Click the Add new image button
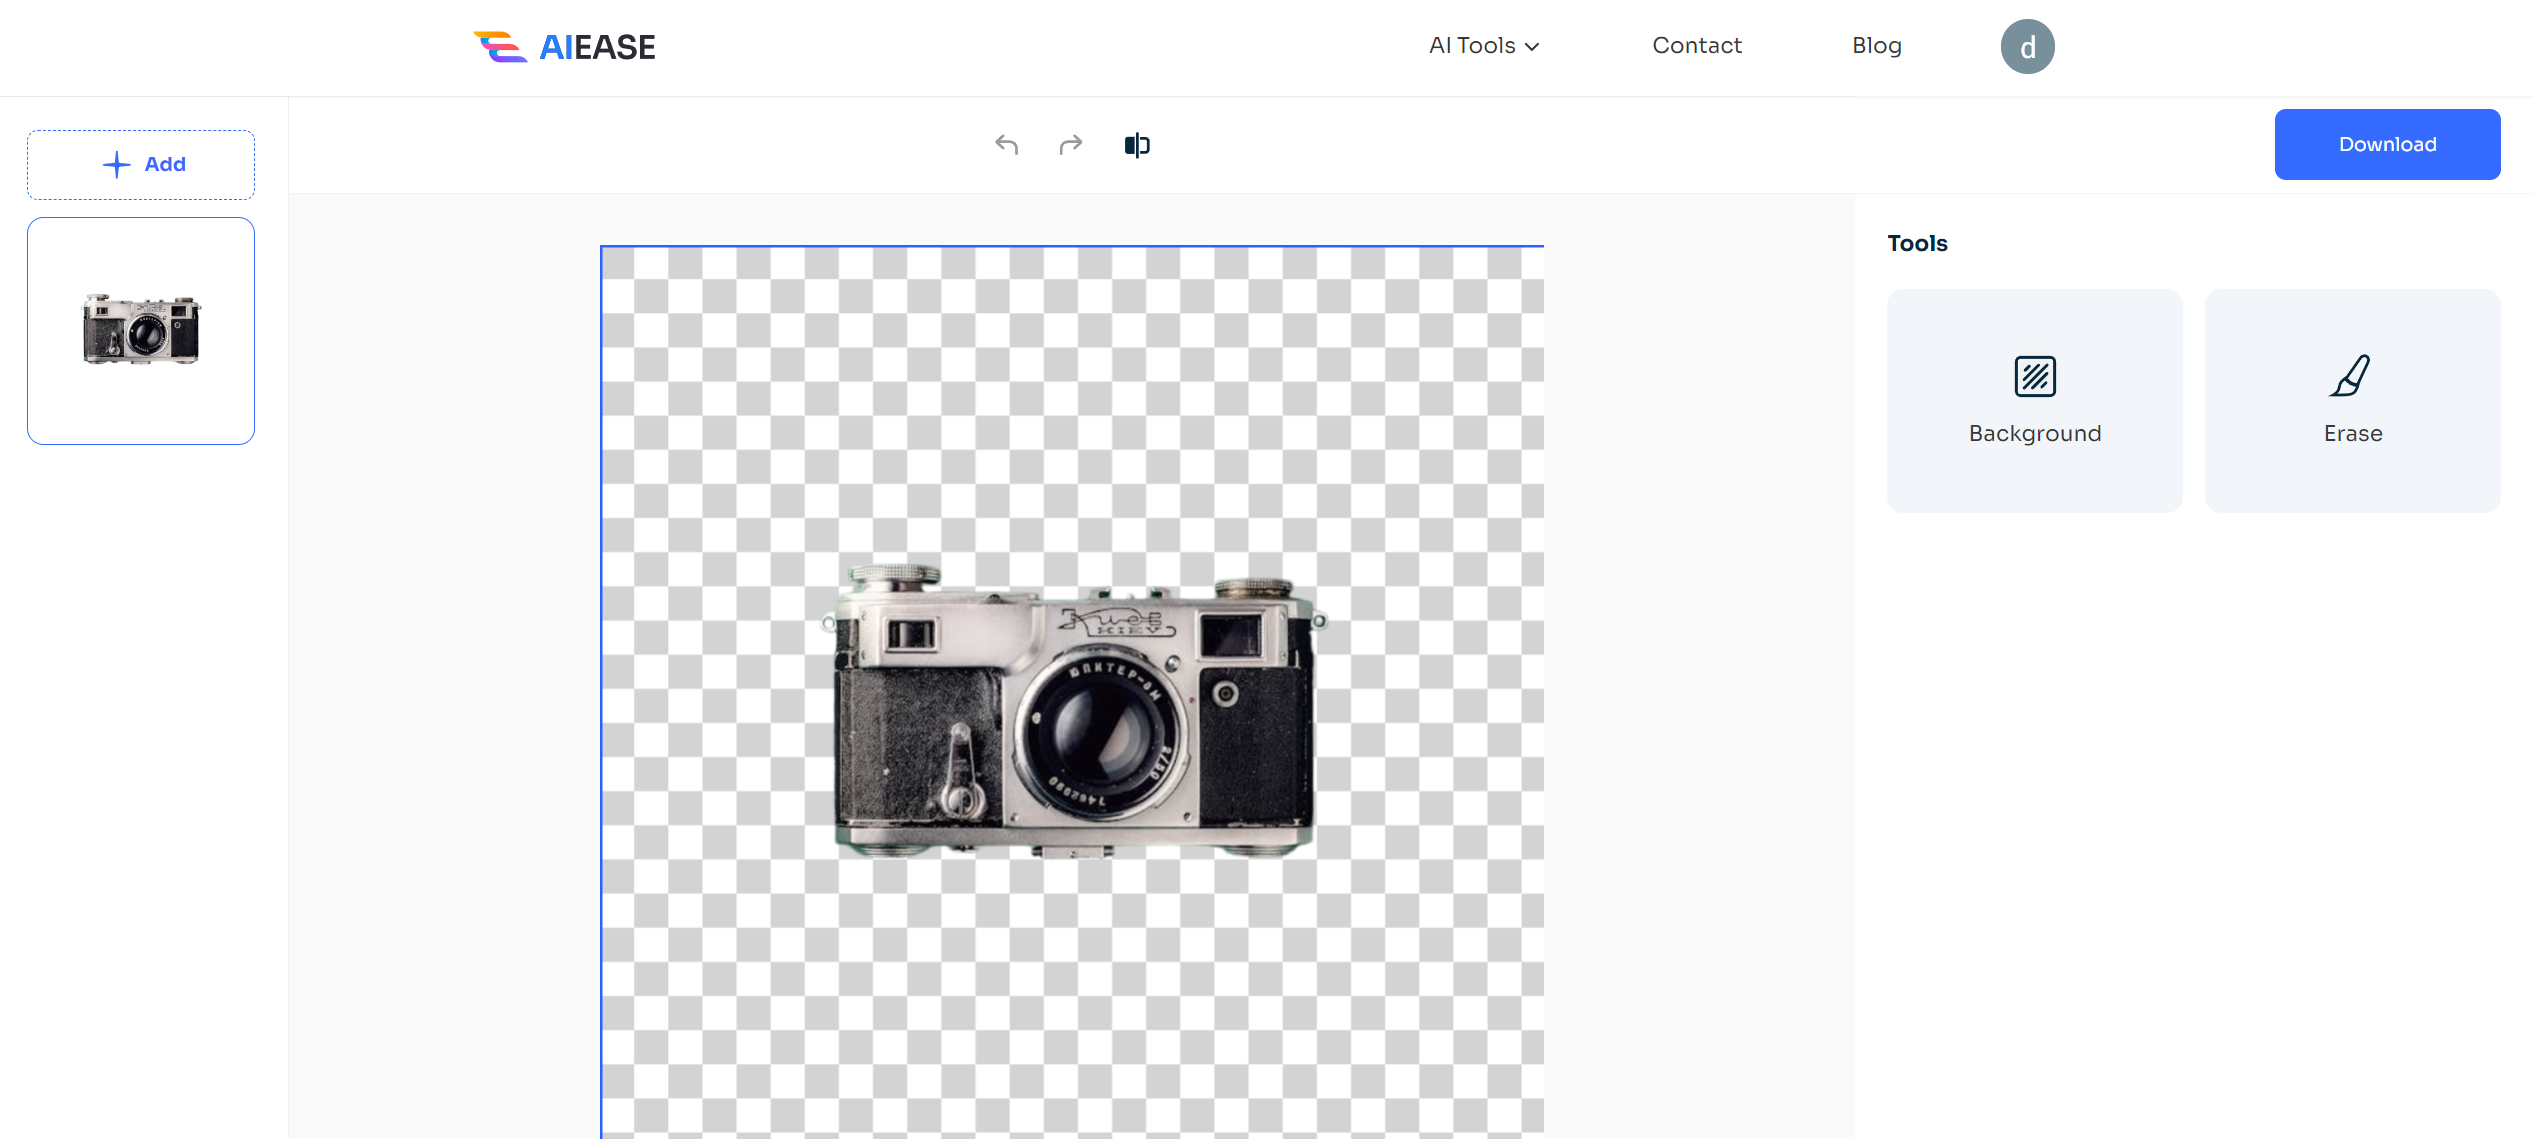Image resolution: width=2533 pixels, height=1139 pixels. [x=141, y=162]
